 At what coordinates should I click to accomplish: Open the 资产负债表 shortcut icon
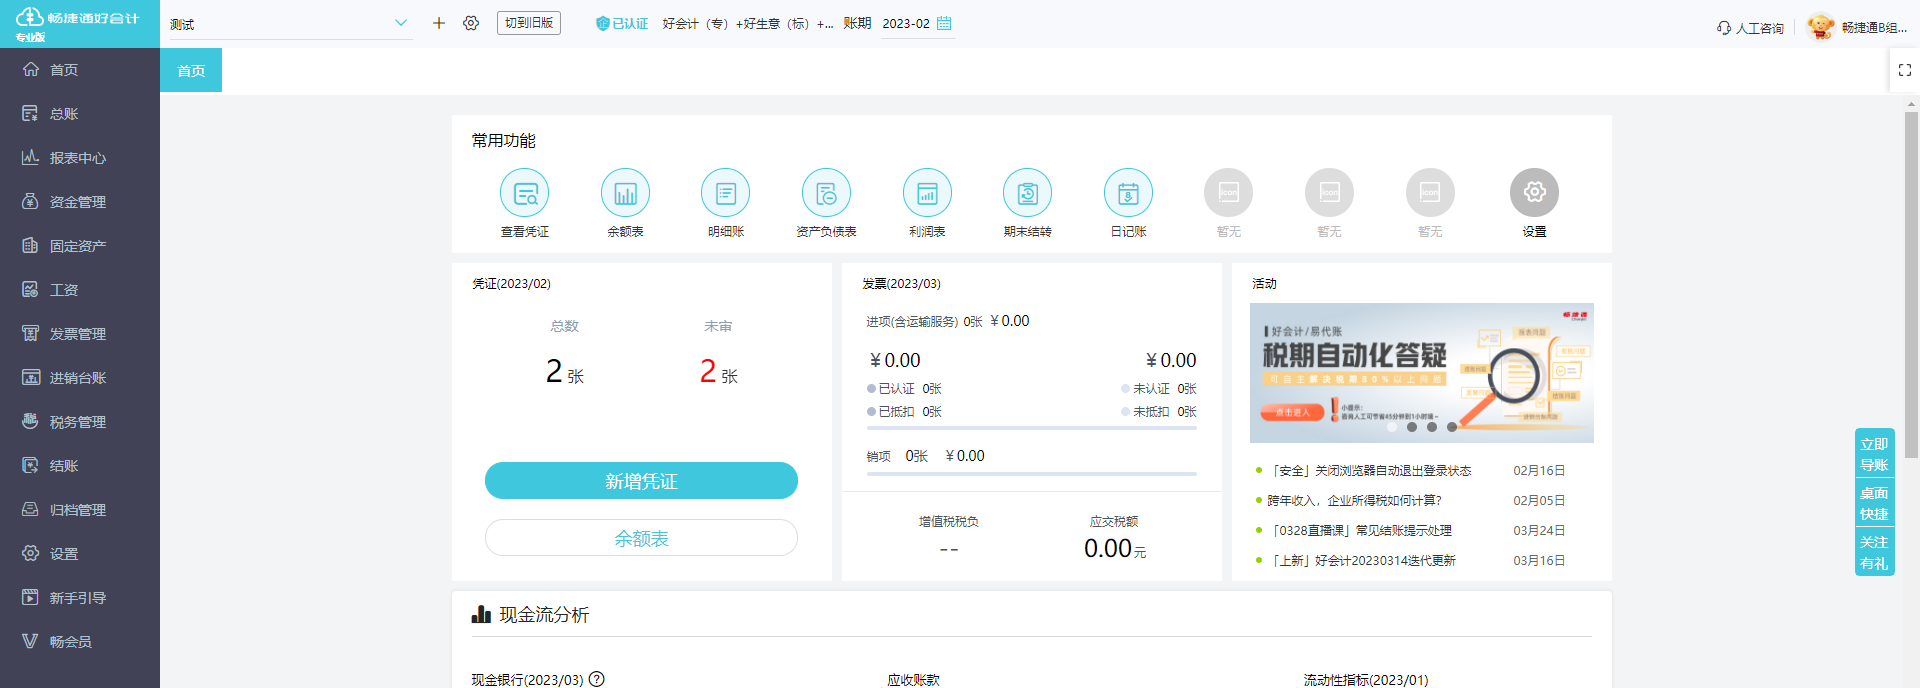click(x=826, y=193)
